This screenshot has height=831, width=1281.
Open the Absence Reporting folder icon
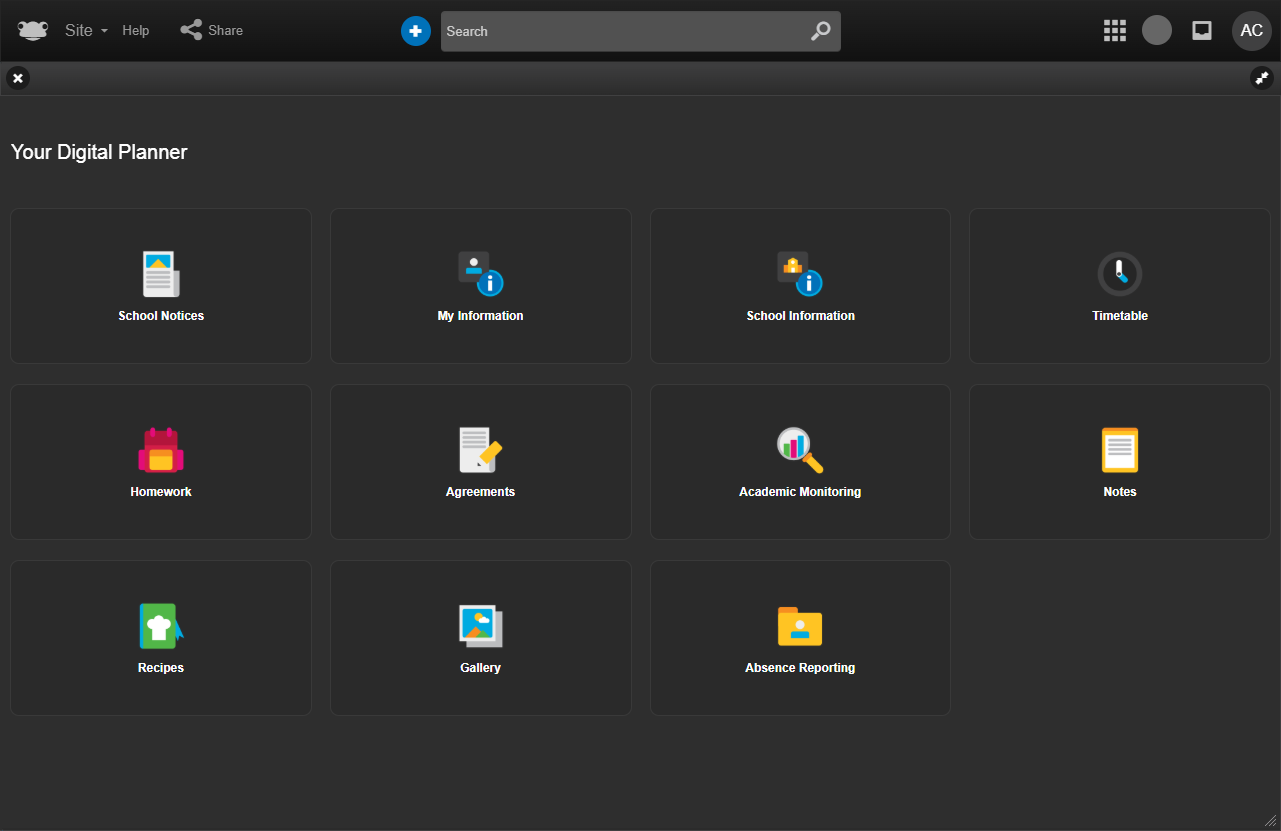click(800, 626)
